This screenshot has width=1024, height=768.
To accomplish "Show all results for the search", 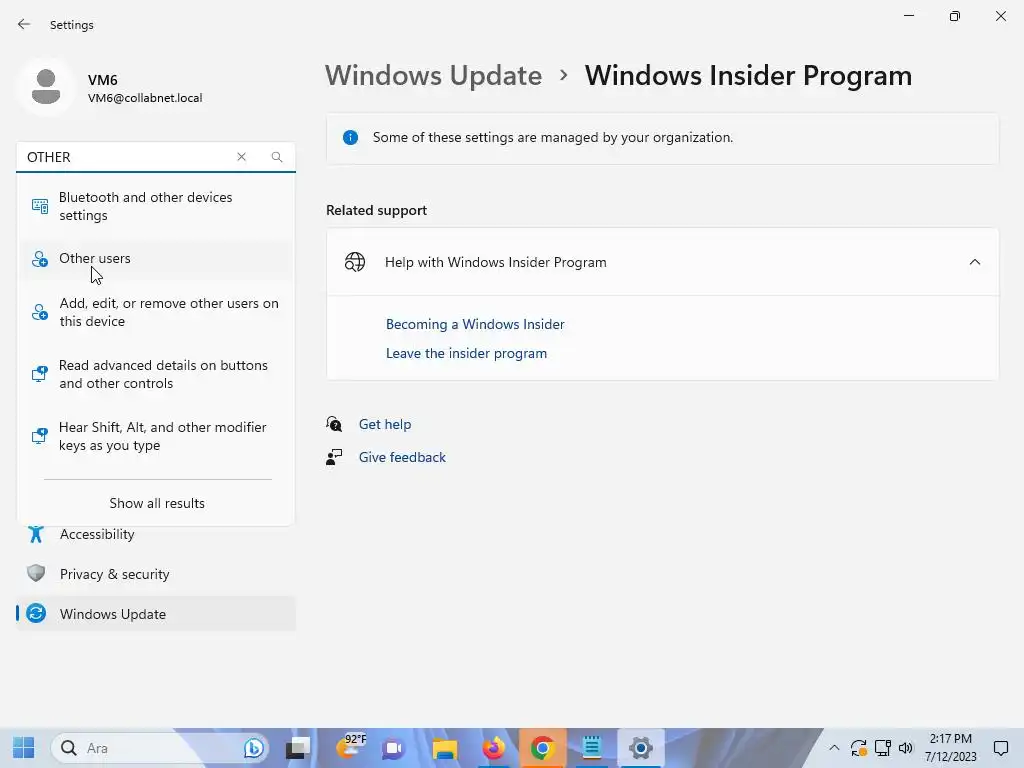I will [157, 503].
